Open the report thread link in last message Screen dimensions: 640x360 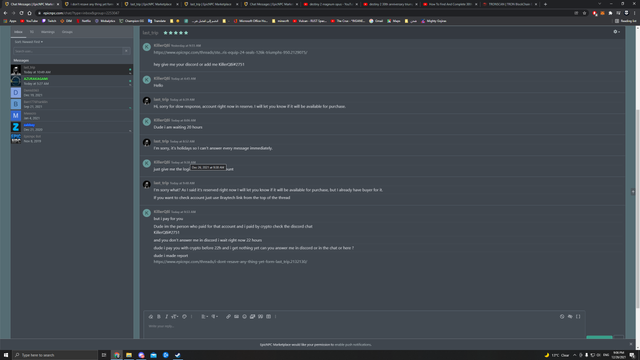(x=230, y=262)
